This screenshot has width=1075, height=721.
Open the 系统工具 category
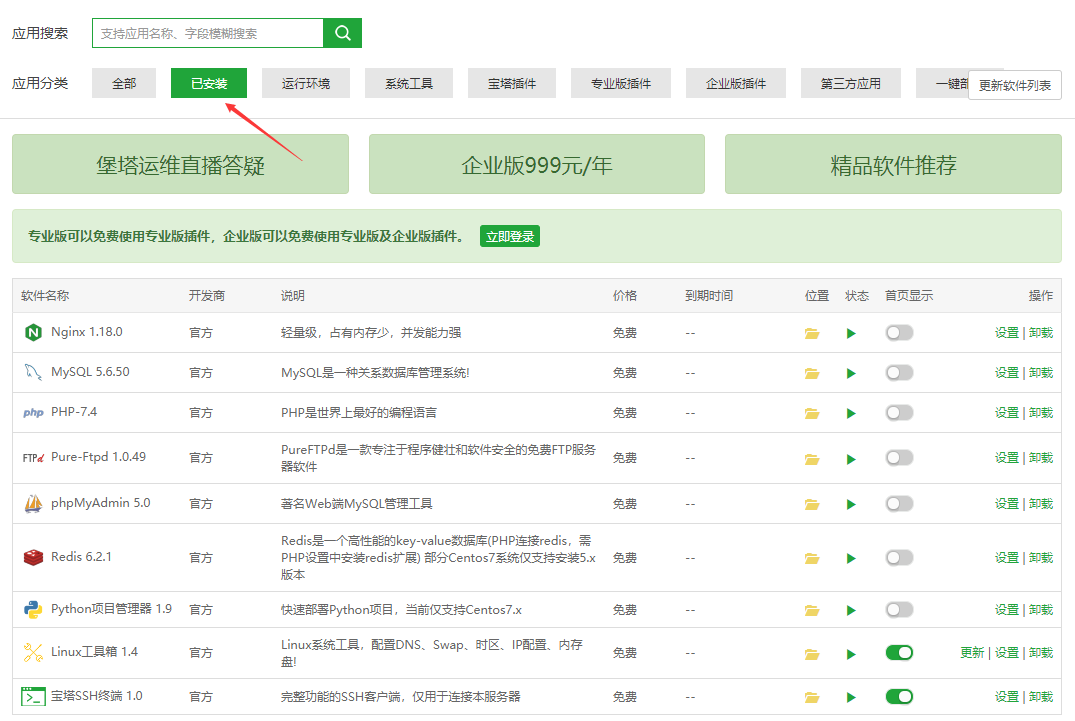click(x=408, y=84)
